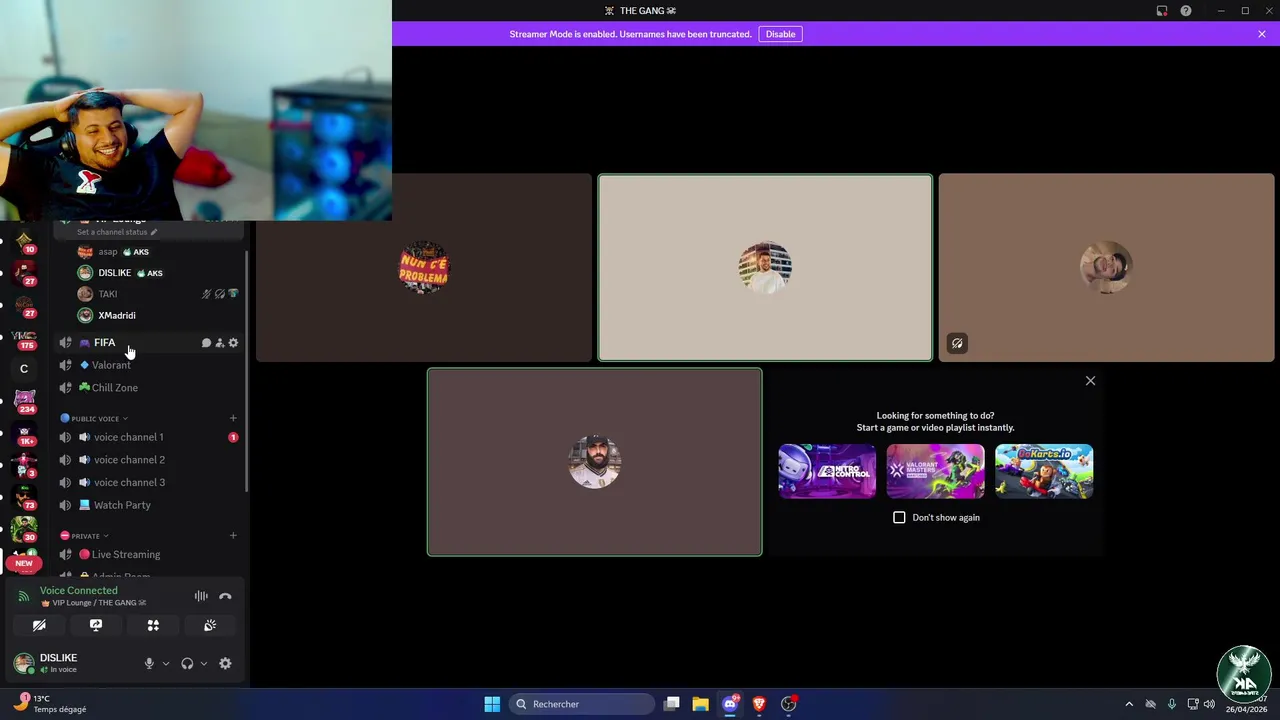Set a channel status
Screen dimensions: 1280x720
[117, 232]
